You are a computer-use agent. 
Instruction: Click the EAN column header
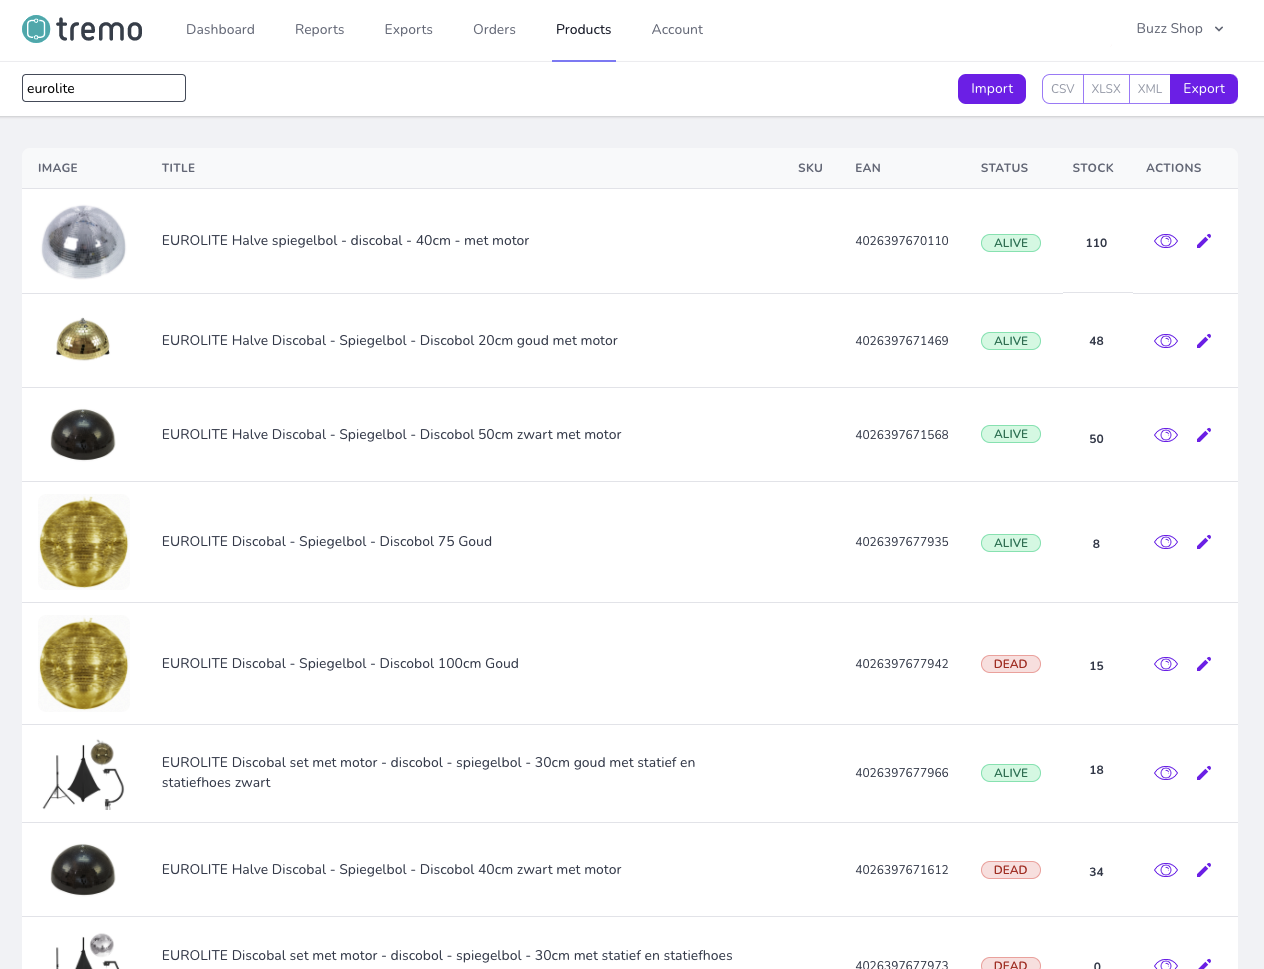pyautogui.click(x=868, y=168)
